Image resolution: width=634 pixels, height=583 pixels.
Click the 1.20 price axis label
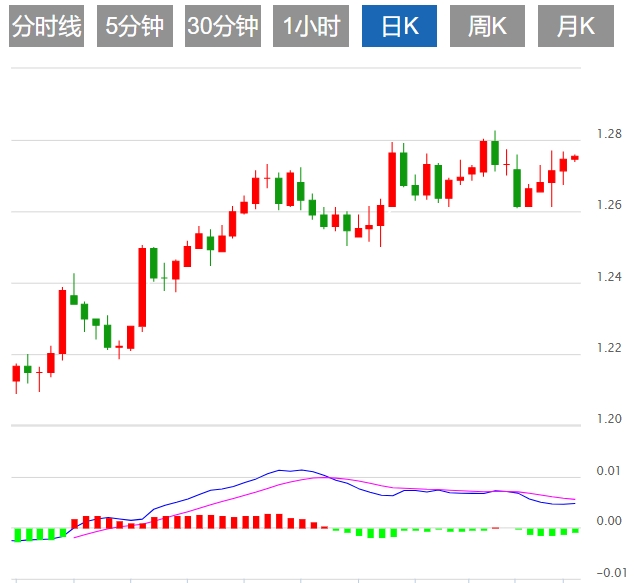(609, 419)
